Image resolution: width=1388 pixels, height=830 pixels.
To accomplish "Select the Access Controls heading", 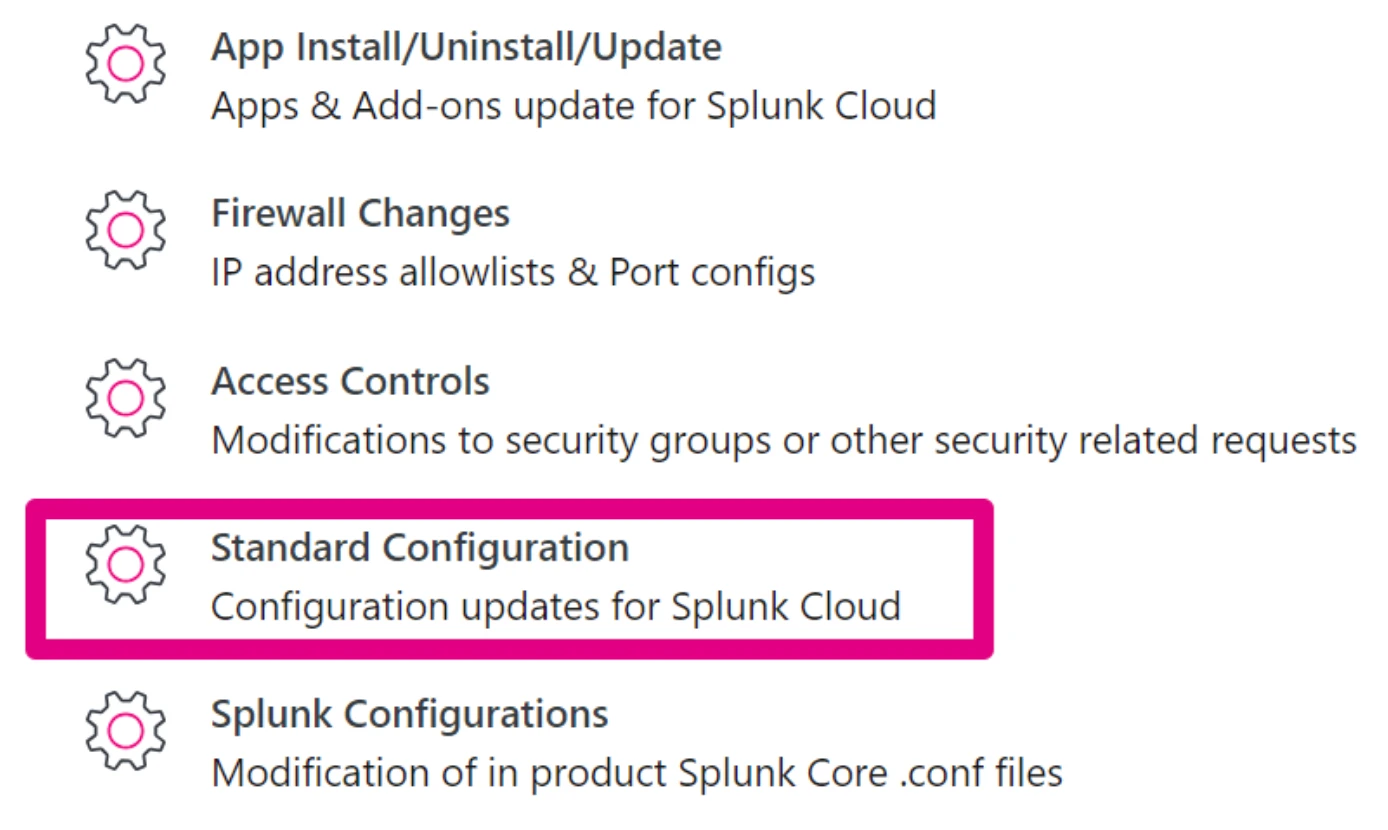I will (x=350, y=381).
